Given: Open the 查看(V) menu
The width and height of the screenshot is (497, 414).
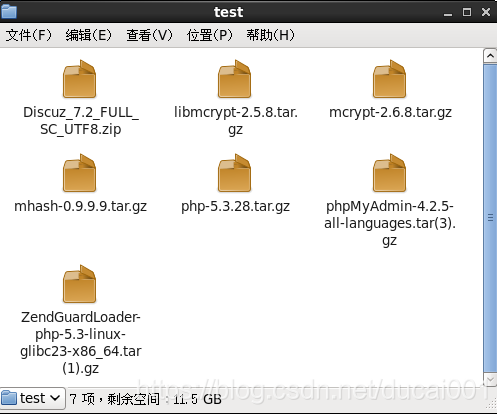Looking at the screenshot, I should [149, 35].
